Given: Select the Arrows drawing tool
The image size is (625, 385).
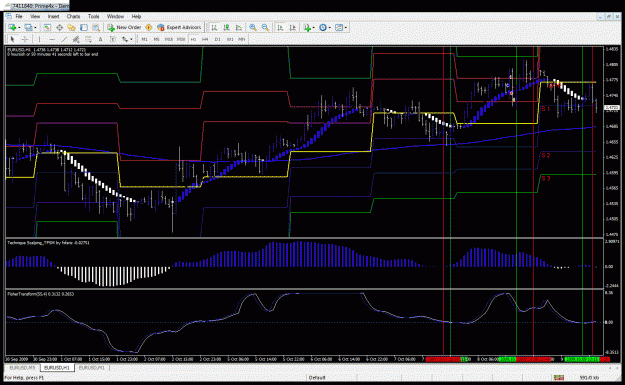Looking at the screenshot, I should click(125, 39).
